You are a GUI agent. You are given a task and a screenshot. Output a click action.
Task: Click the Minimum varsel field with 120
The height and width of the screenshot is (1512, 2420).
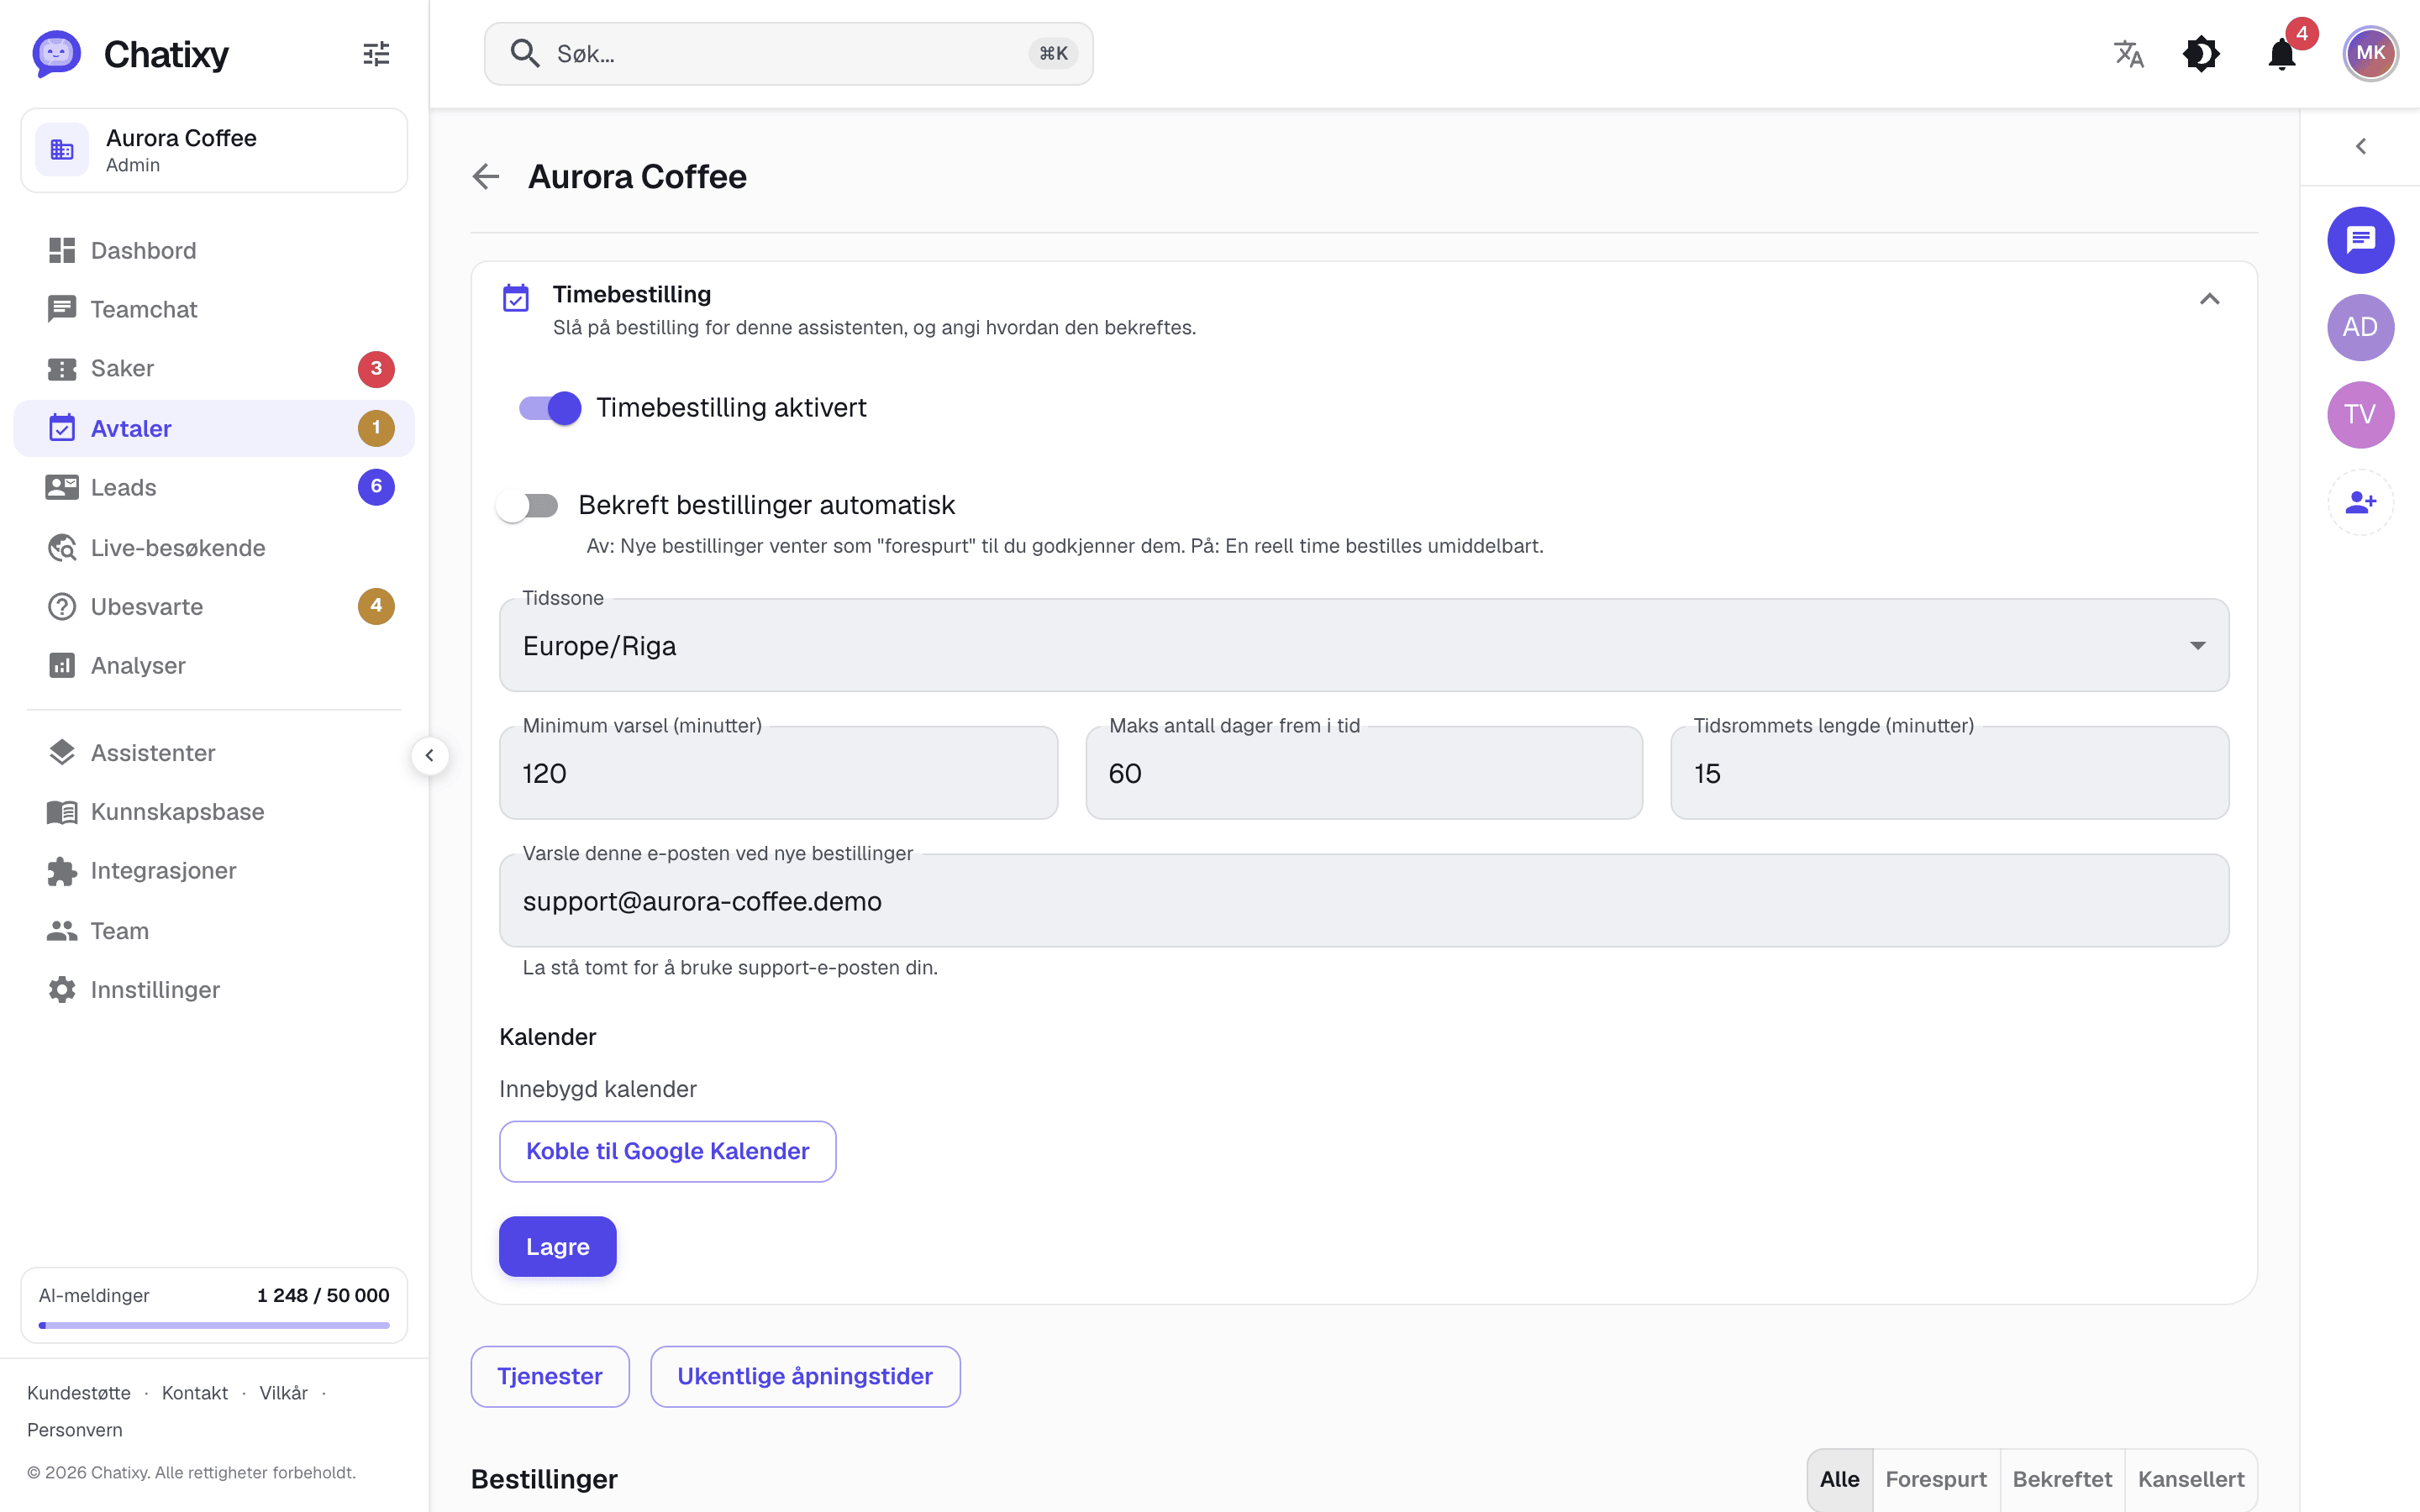[778, 773]
